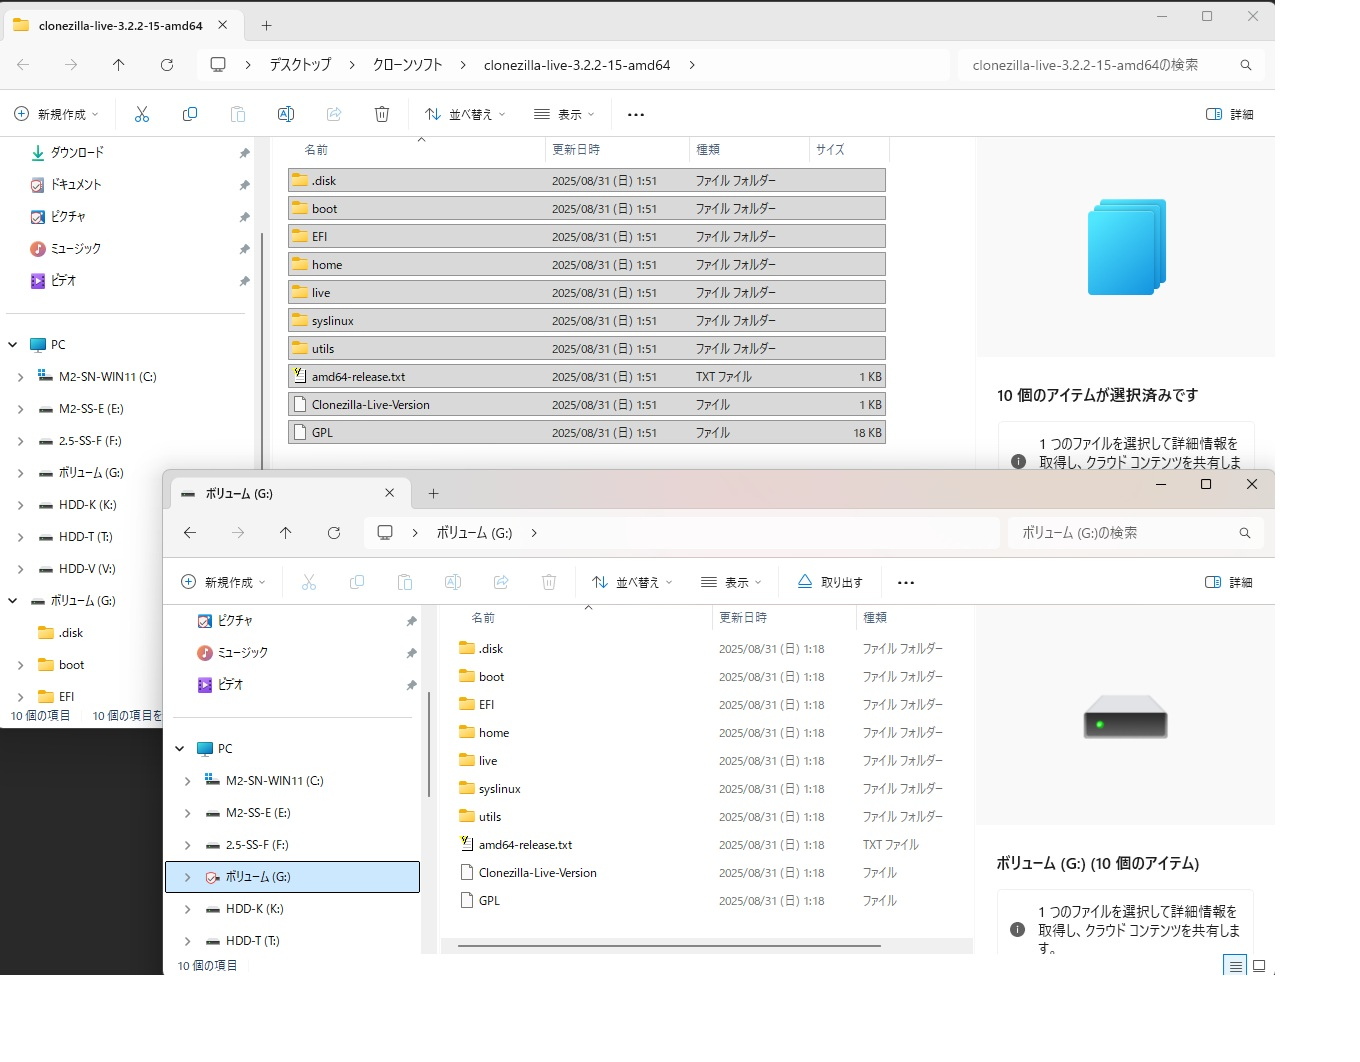Viewport: 1360px width, 1062px height.
Task: Close the clonezilla-live-3.2.2-15-amd64 tab
Action: tap(223, 25)
